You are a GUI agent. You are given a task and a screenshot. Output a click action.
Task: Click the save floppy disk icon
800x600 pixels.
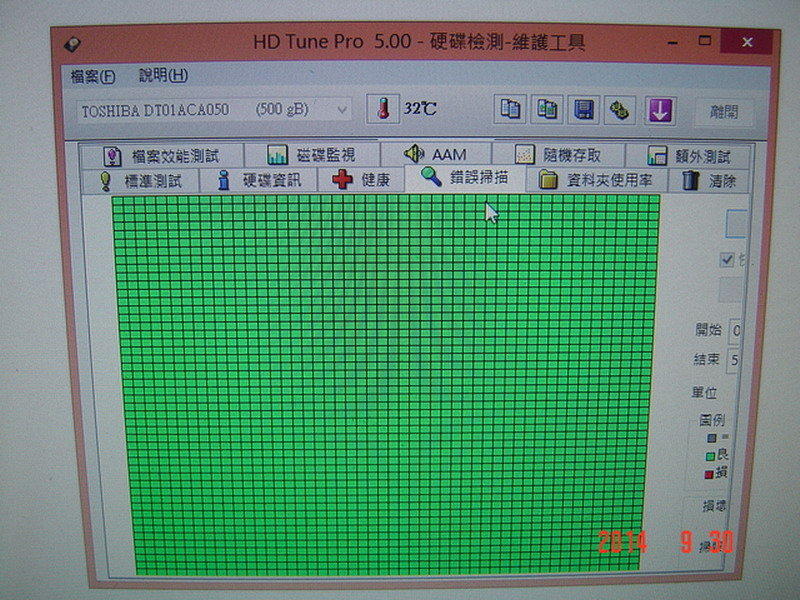[584, 110]
